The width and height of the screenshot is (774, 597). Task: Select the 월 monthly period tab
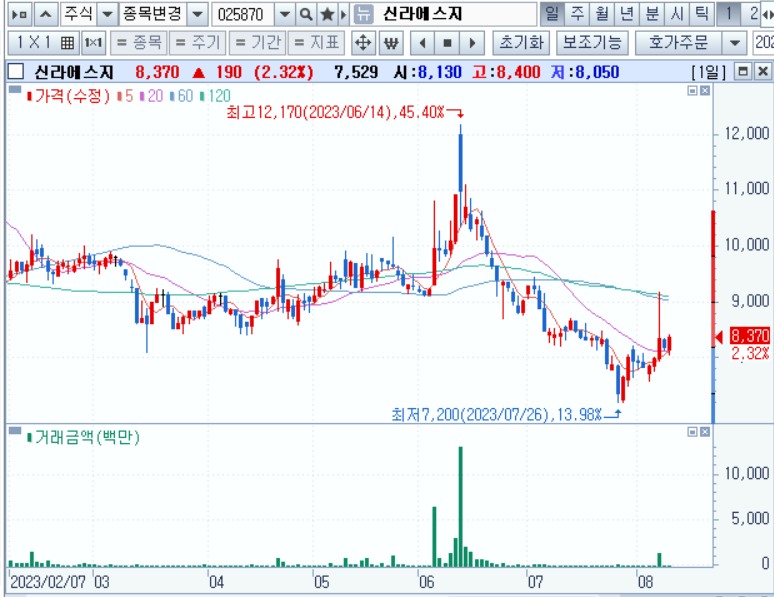tap(602, 14)
